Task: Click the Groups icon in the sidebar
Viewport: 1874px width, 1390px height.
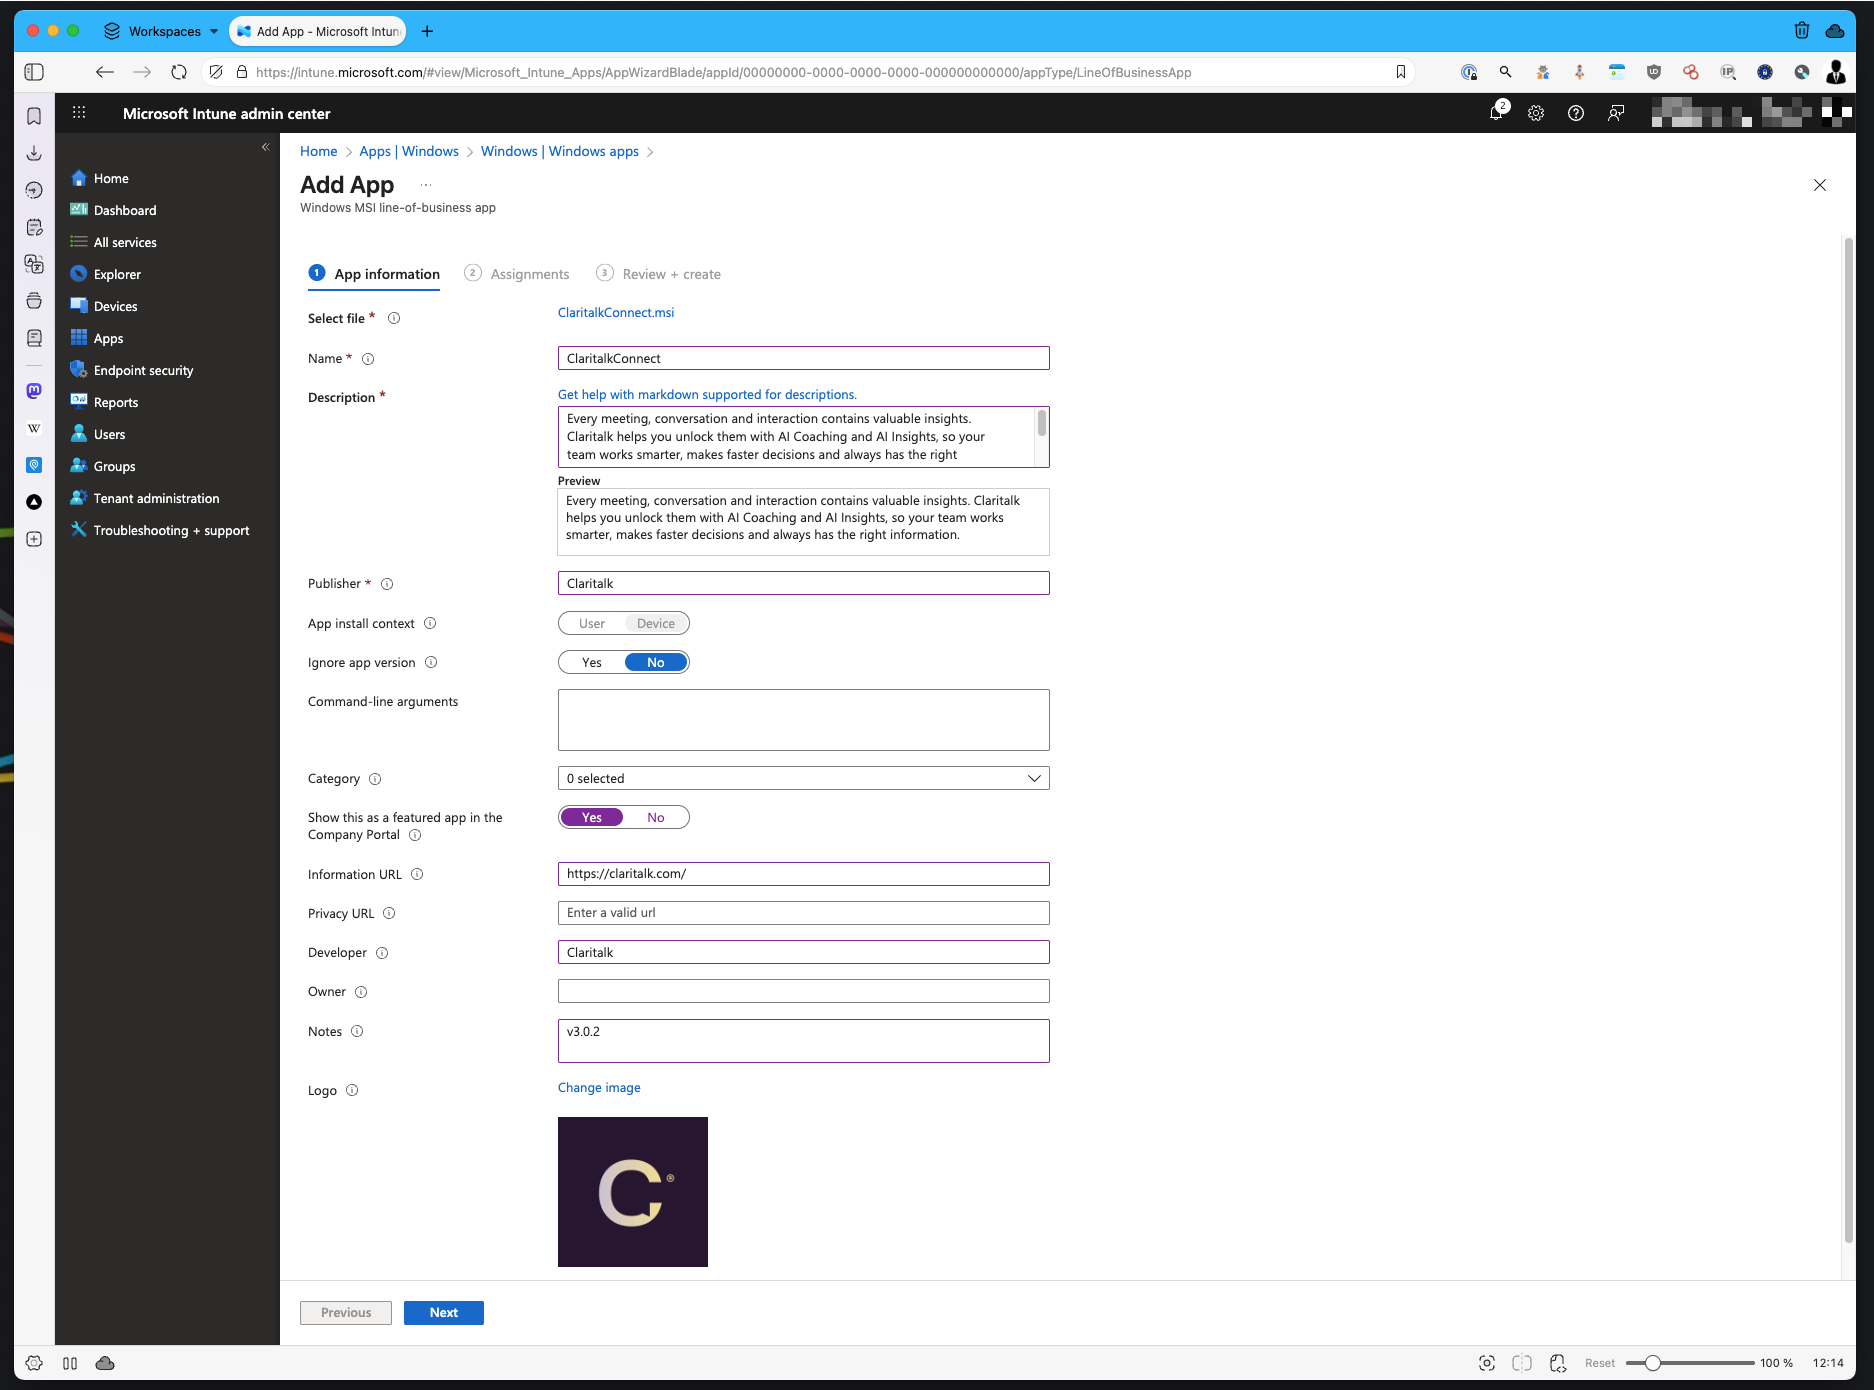Action: pyautogui.click(x=79, y=466)
